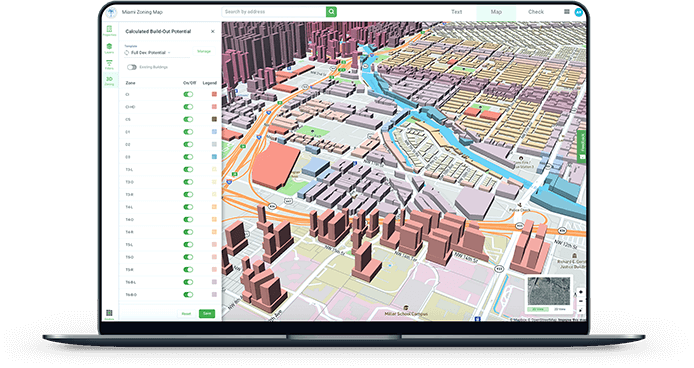The image size is (694, 368).
Task: Click the CI legend color swatch
Action: coord(214,94)
